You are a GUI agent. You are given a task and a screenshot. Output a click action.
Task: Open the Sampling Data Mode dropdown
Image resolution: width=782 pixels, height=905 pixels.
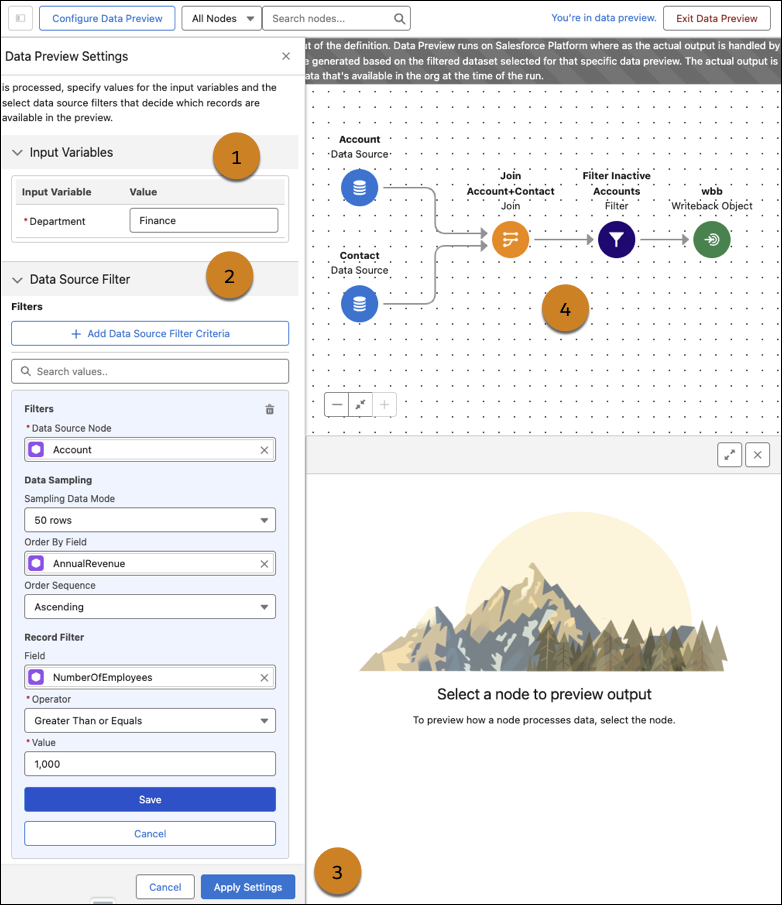tap(150, 520)
